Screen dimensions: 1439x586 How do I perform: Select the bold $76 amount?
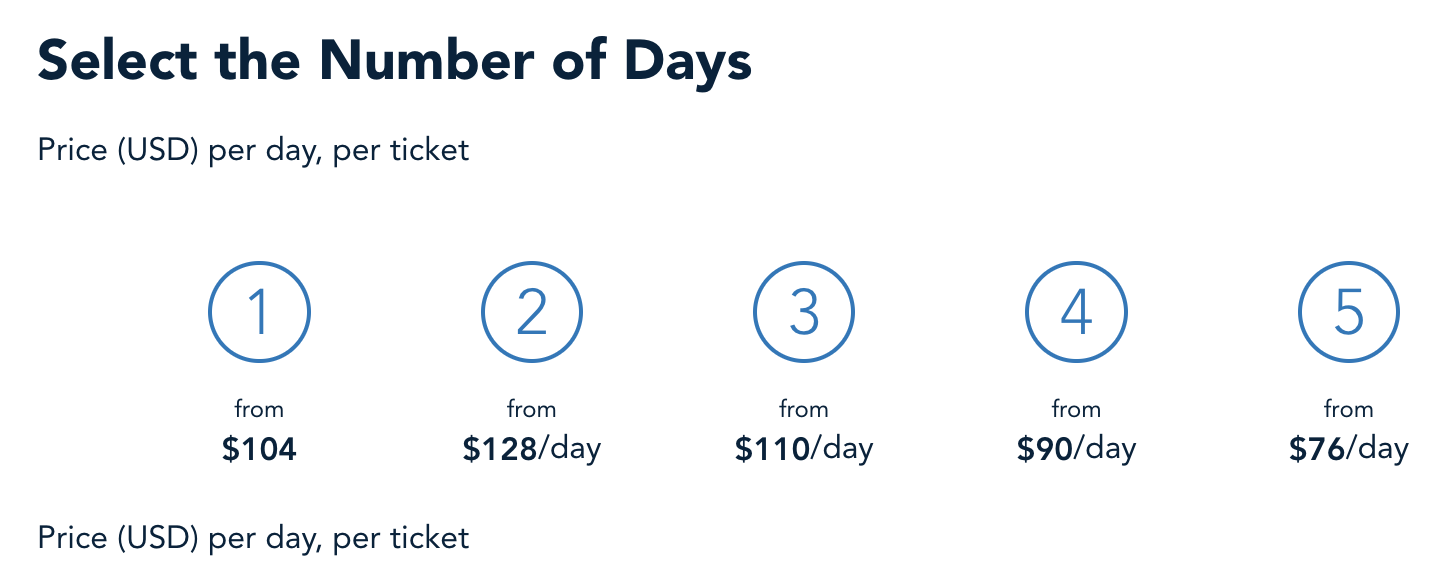1317,450
